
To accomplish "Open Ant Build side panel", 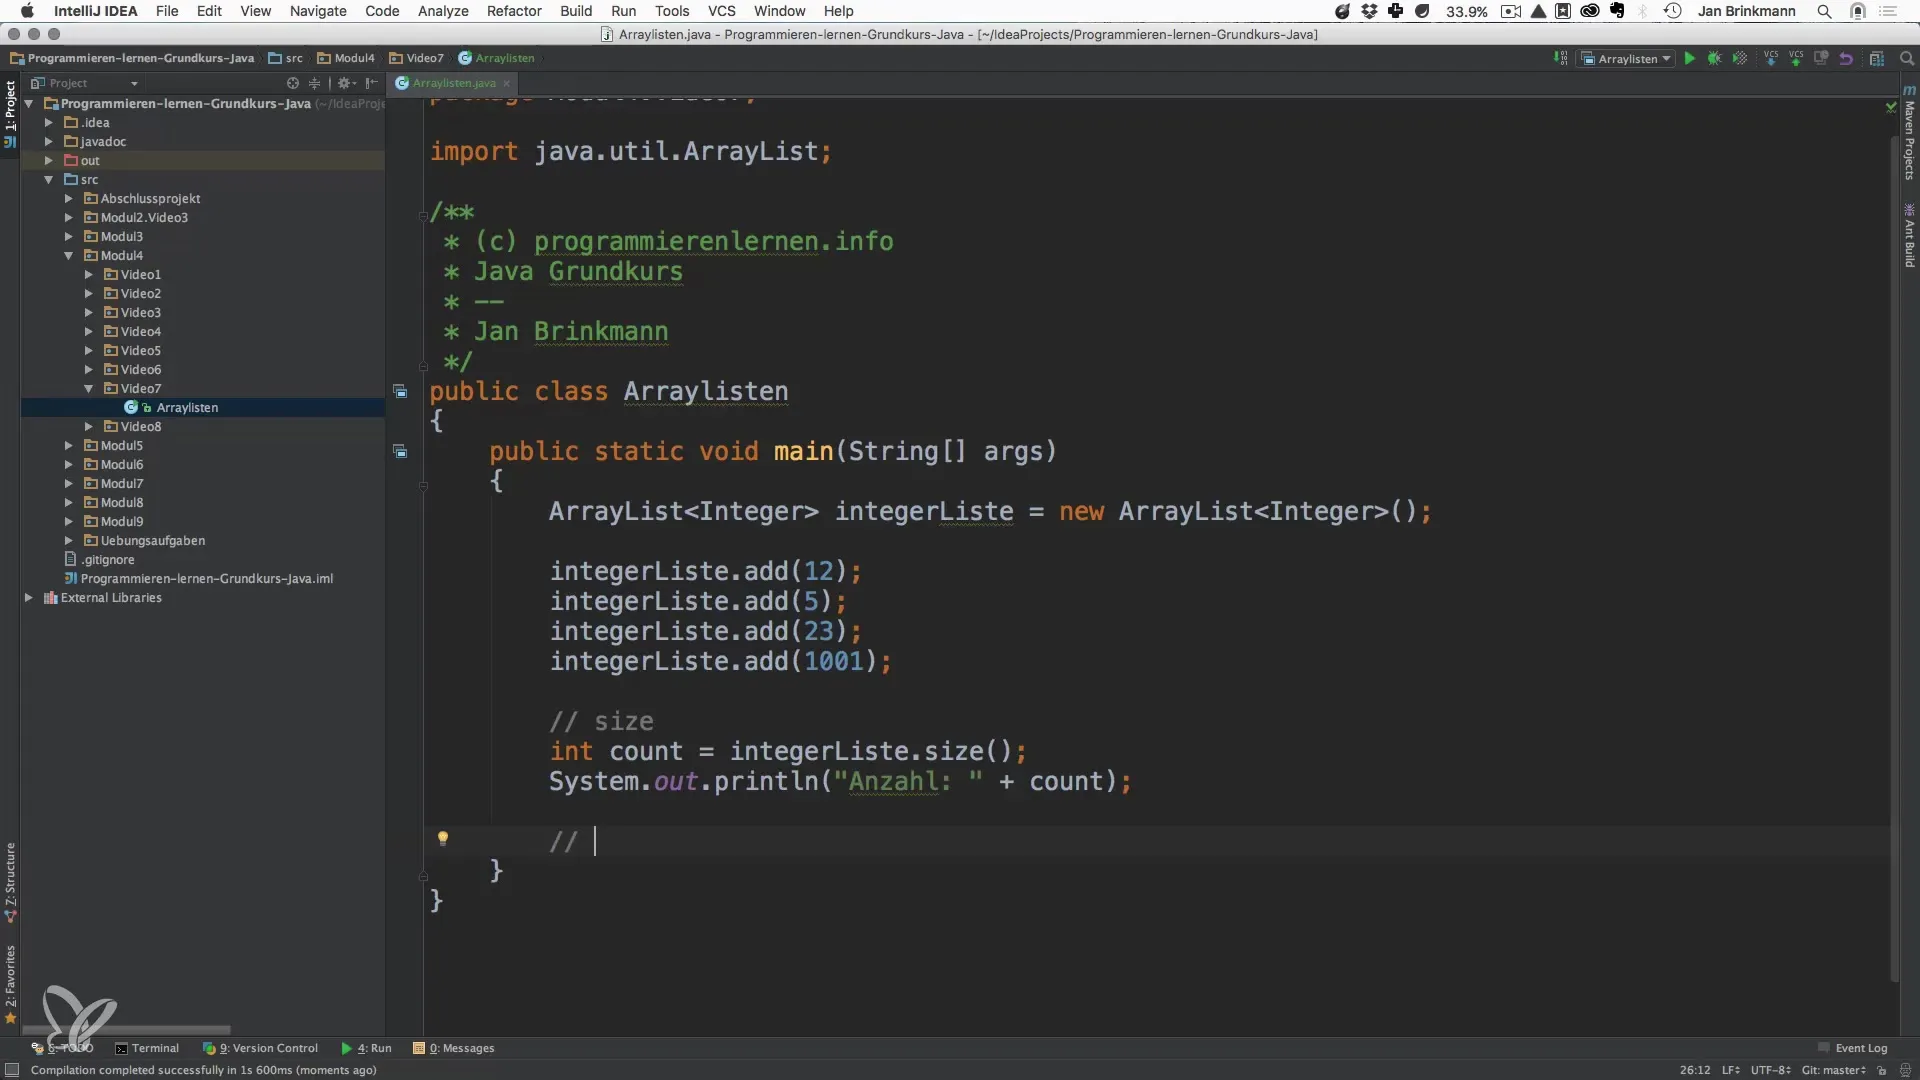I will pyautogui.click(x=1909, y=236).
